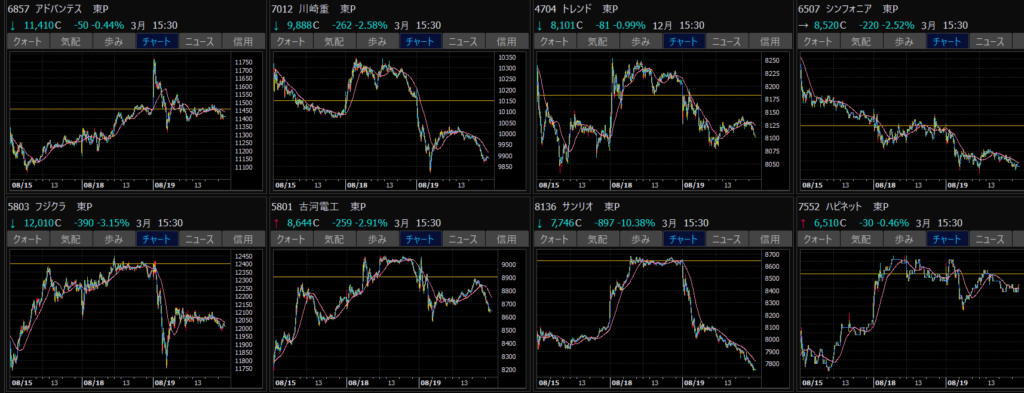This screenshot has width=1024, height=393.
Task: Open 歩み tab in 4704 トレンド panel
Action: click(x=641, y=41)
